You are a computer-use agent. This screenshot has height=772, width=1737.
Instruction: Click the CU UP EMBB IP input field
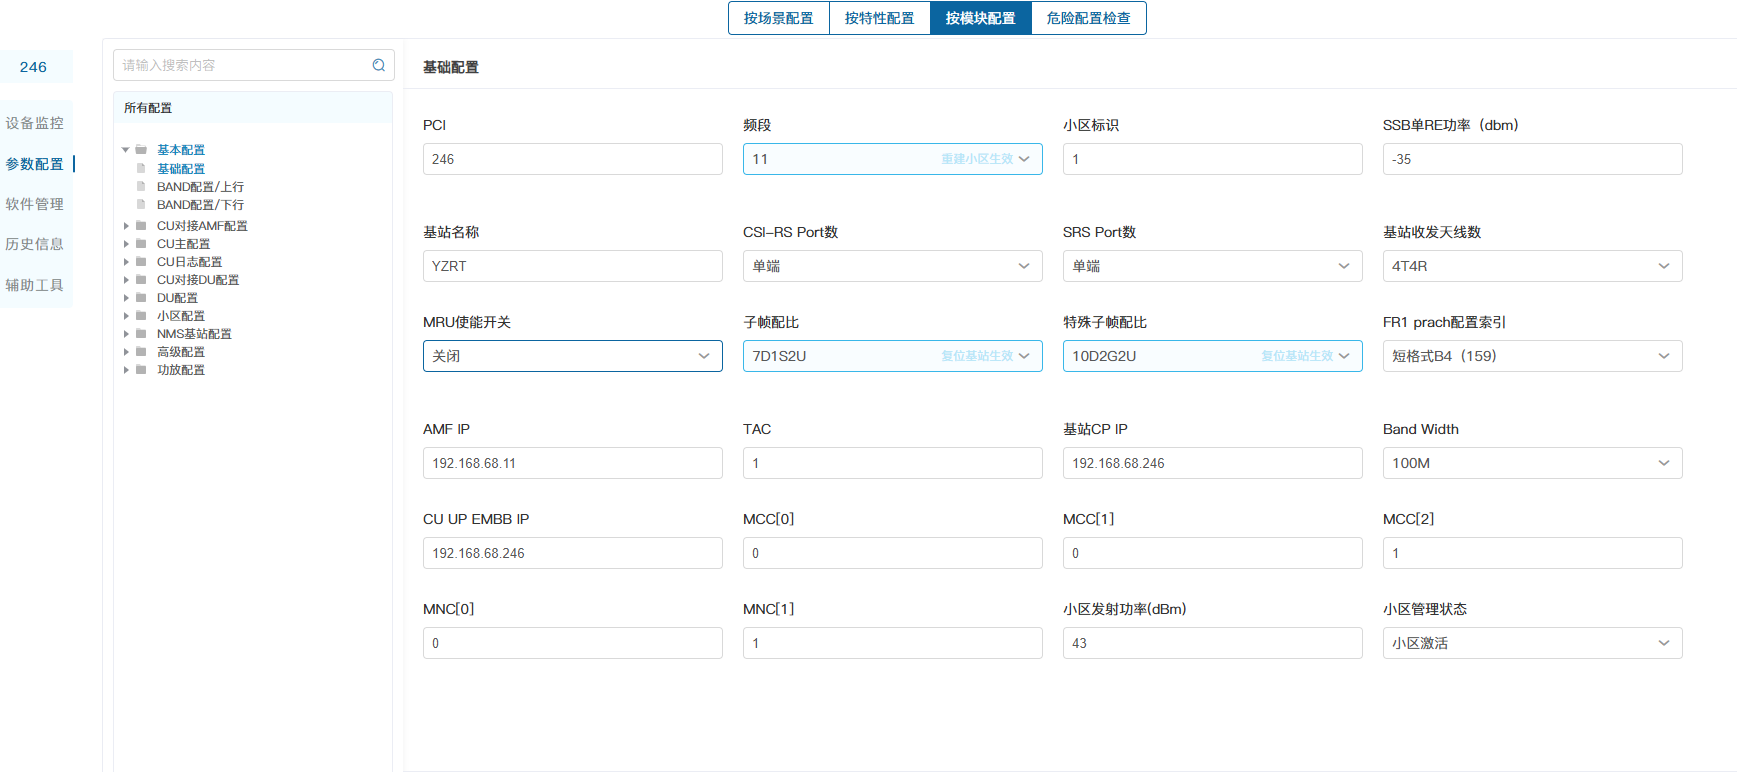pos(572,553)
